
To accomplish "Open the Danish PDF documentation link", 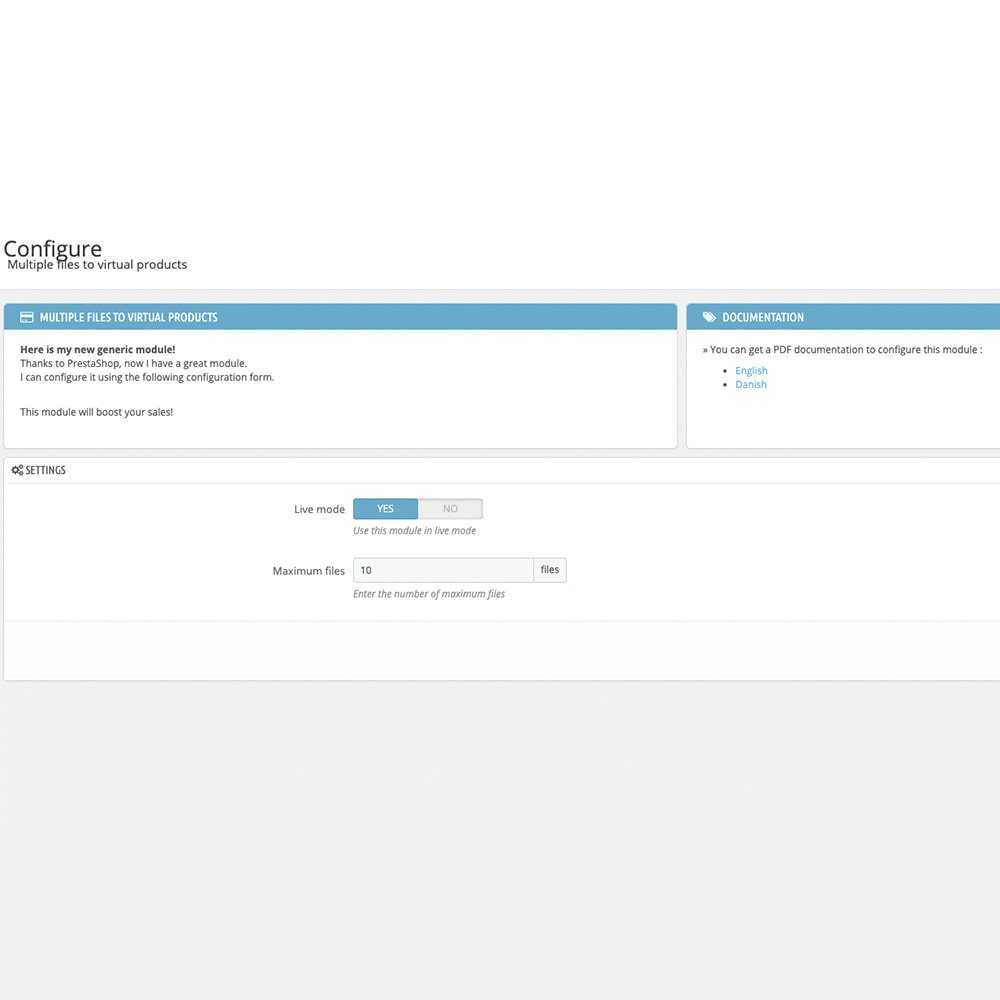I will (x=751, y=385).
